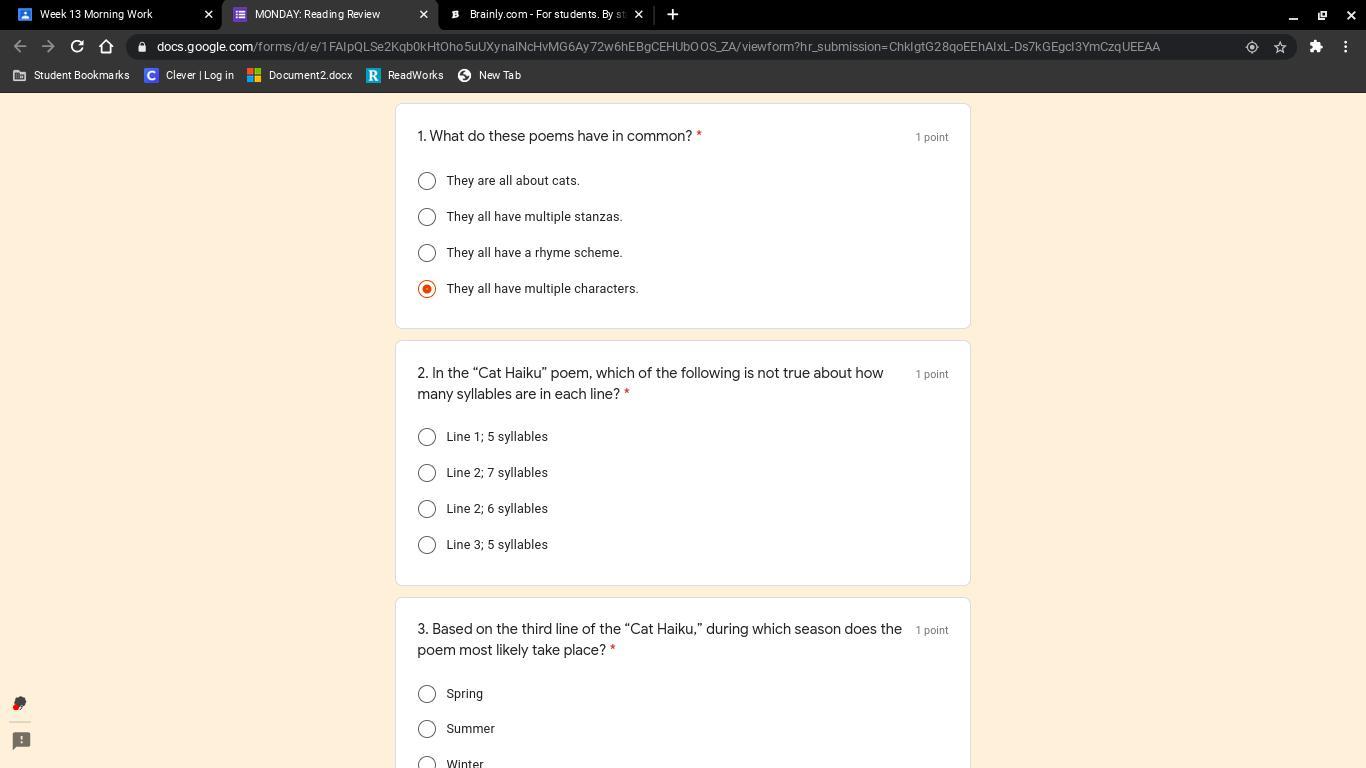Click the address bar URL

pos(658,47)
